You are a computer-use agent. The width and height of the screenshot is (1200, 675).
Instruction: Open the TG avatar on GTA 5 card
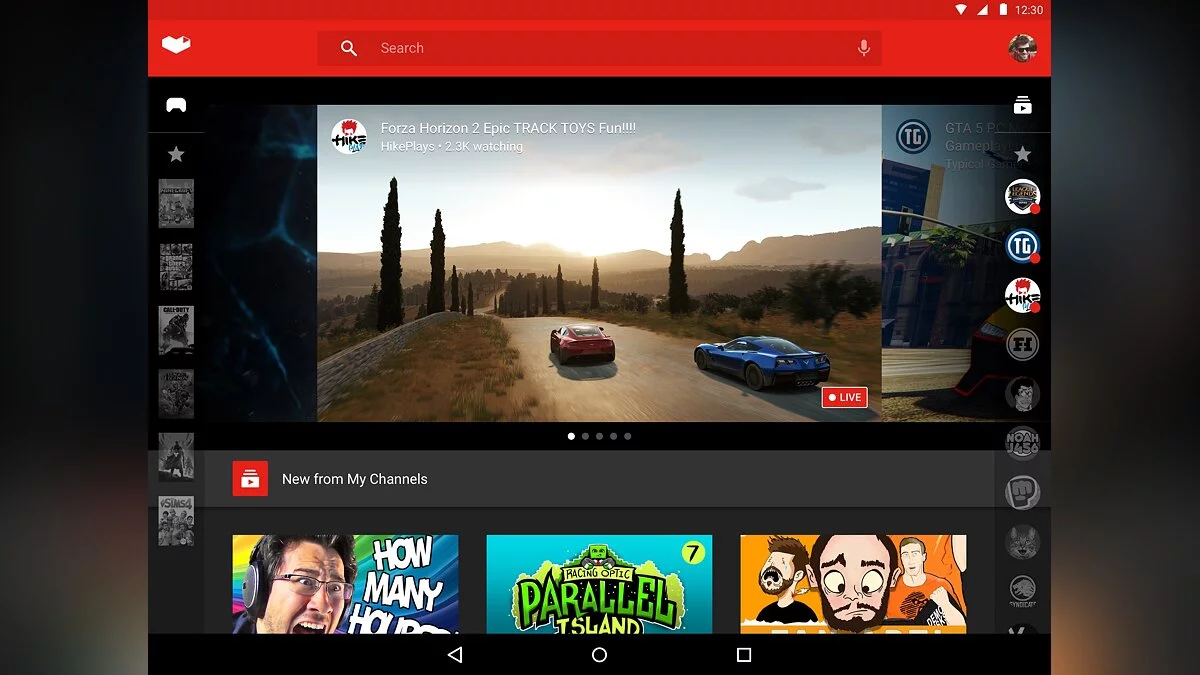pos(913,137)
